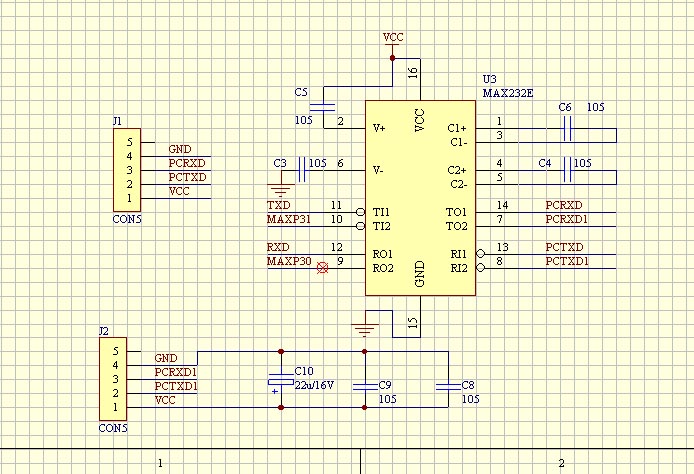
Task: Select the MAXP31 net label
Action: pyautogui.click(x=289, y=220)
